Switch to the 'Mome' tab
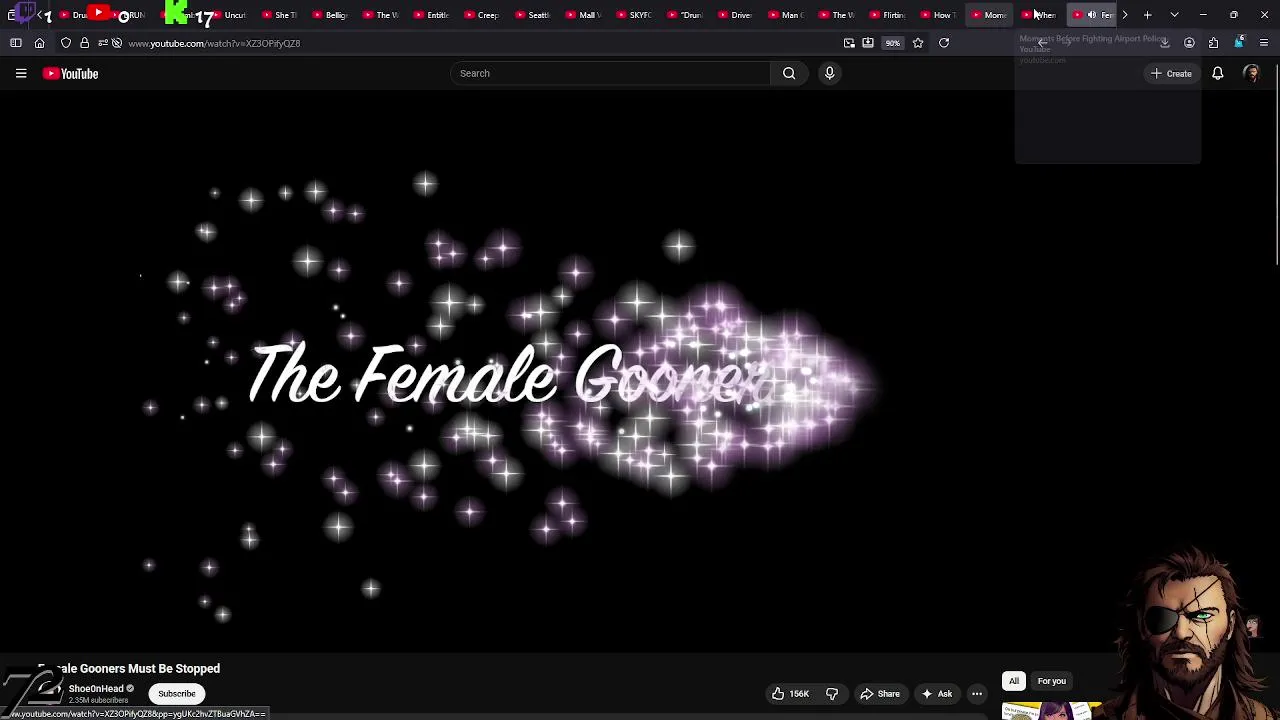Image resolution: width=1280 pixels, height=720 pixels. point(991,15)
